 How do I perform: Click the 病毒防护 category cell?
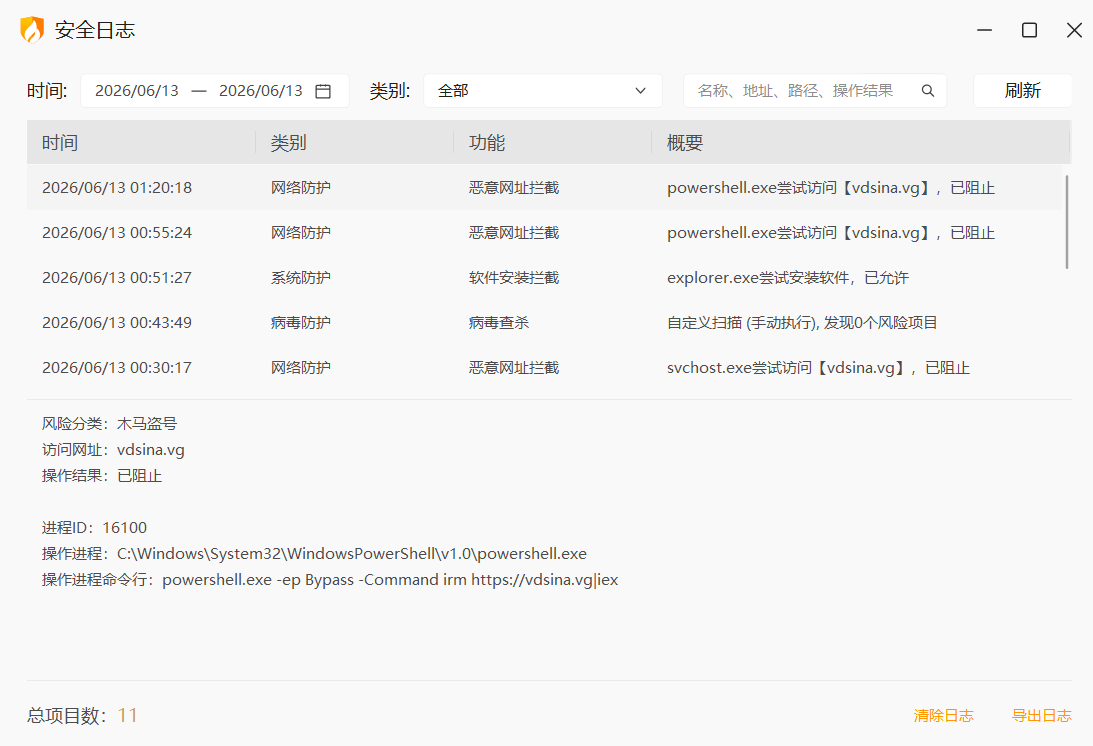pyautogui.click(x=300, y=323)
